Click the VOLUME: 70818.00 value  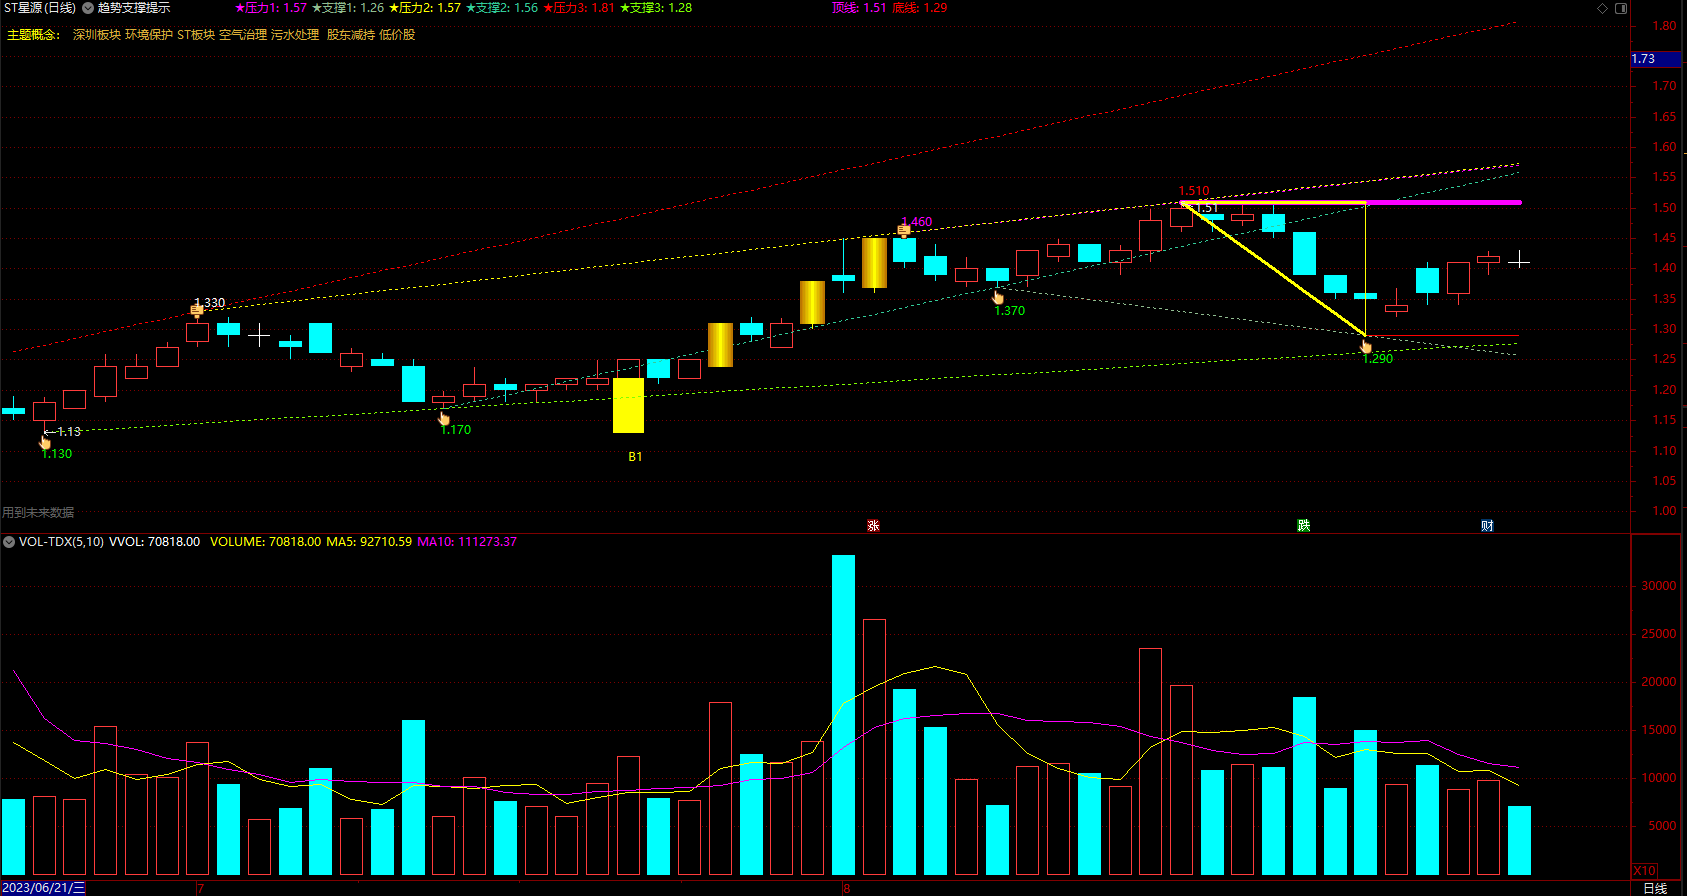point(265,542)
